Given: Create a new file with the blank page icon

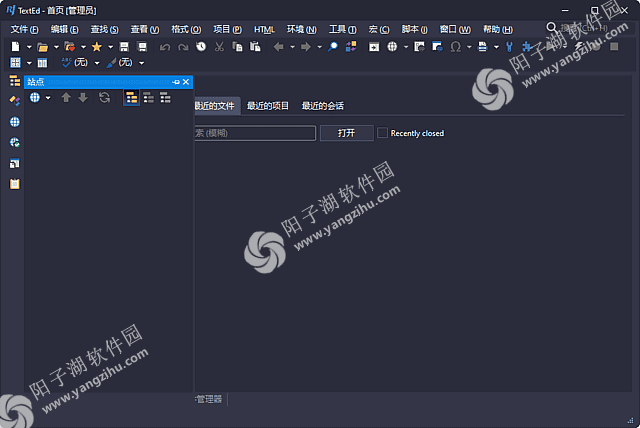Looking at the screenshot, I should 16,47.
